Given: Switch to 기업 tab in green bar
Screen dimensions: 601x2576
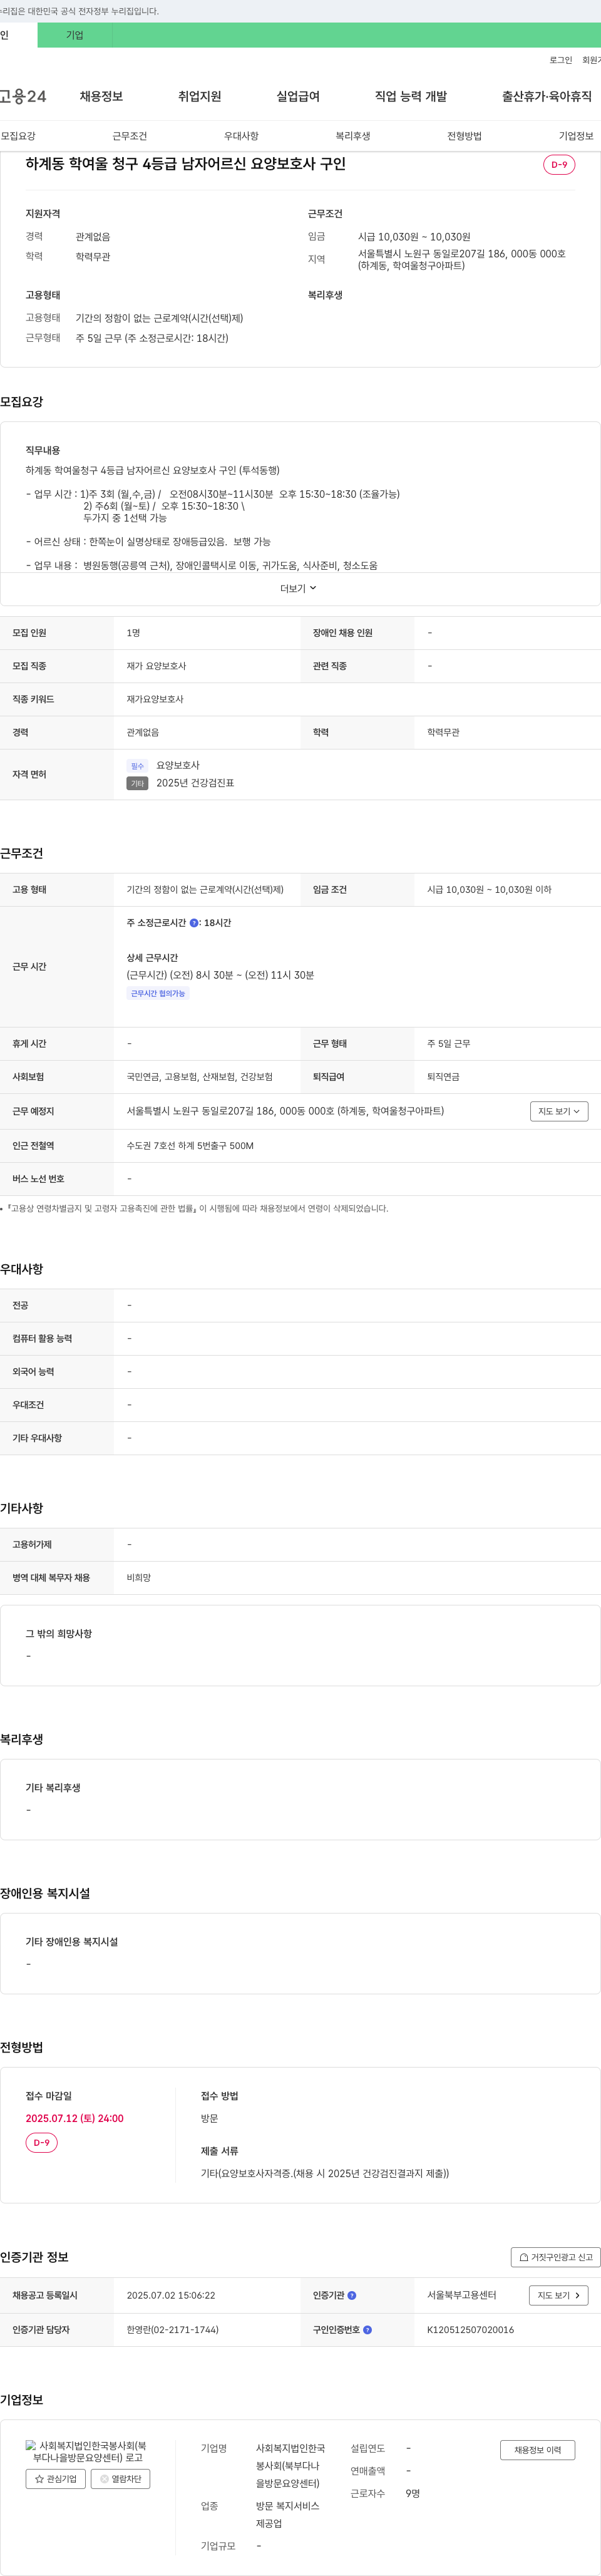Looking at the screenshot, I should (75, 35).
